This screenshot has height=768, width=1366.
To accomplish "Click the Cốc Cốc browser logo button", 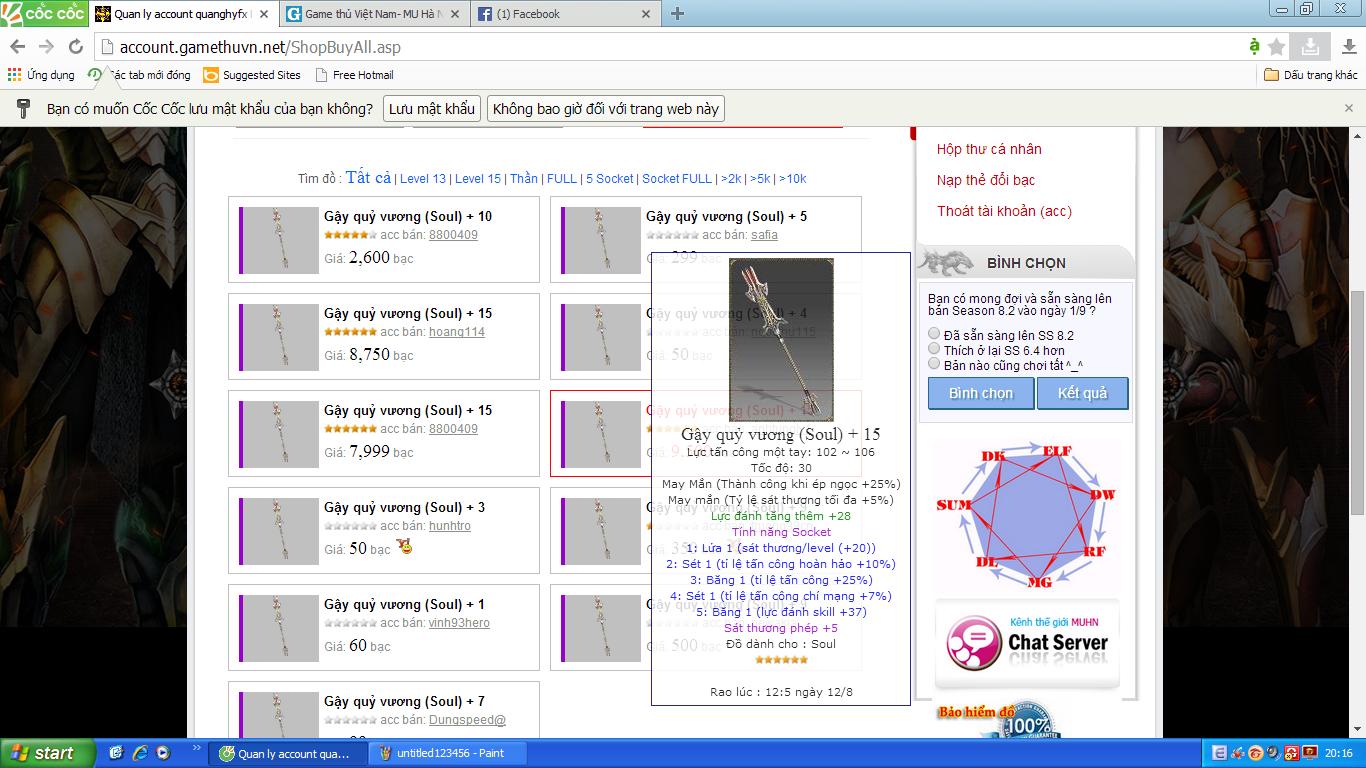I will click(44, 13).
